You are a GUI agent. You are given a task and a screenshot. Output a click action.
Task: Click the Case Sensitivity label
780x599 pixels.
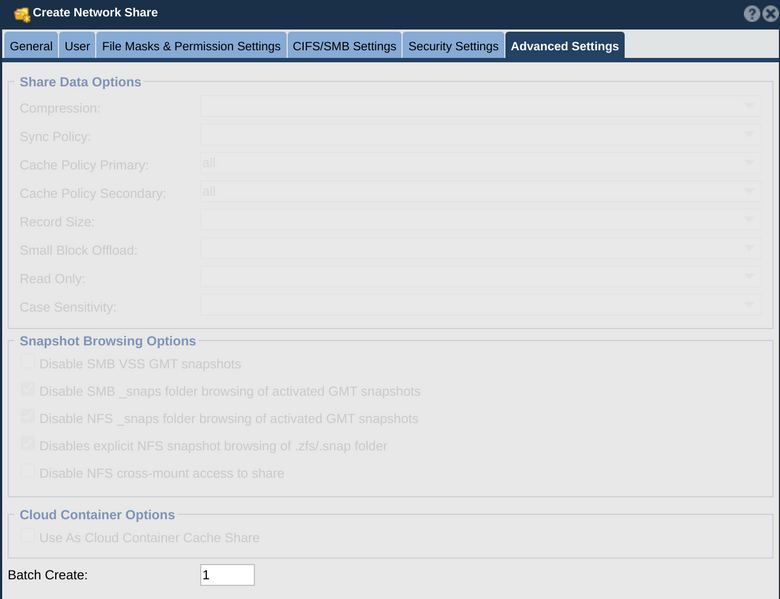click(68, 307)
